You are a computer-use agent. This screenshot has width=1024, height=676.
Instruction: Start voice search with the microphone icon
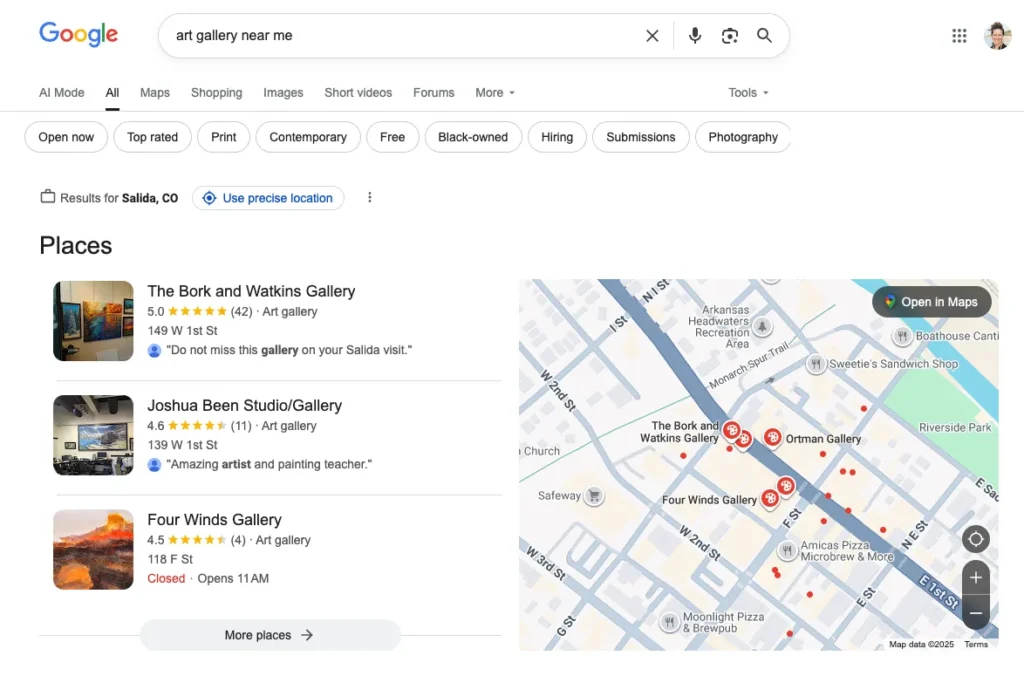click(x=695, y=36)
